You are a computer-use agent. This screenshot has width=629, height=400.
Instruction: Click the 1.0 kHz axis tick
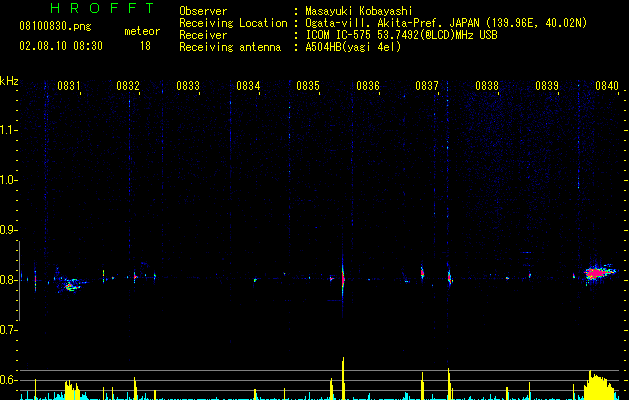click(x=9, y=180)
